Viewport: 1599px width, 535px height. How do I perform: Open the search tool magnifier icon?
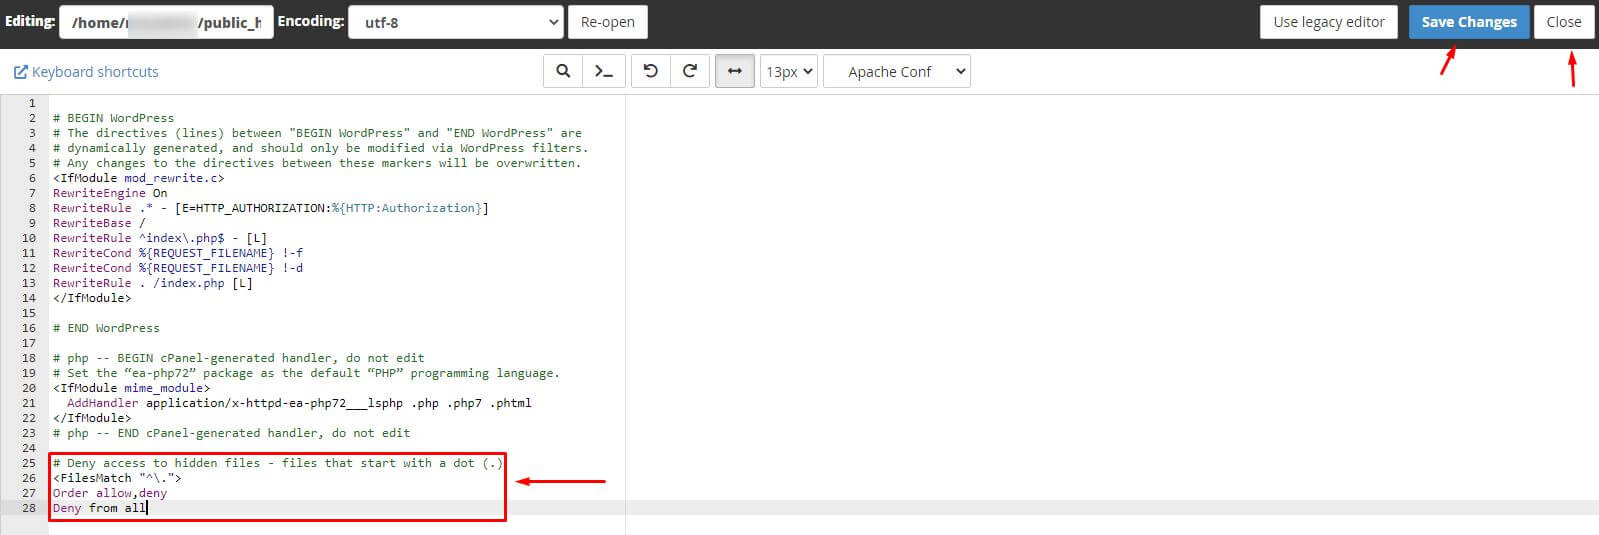click(x=563, y=72)
